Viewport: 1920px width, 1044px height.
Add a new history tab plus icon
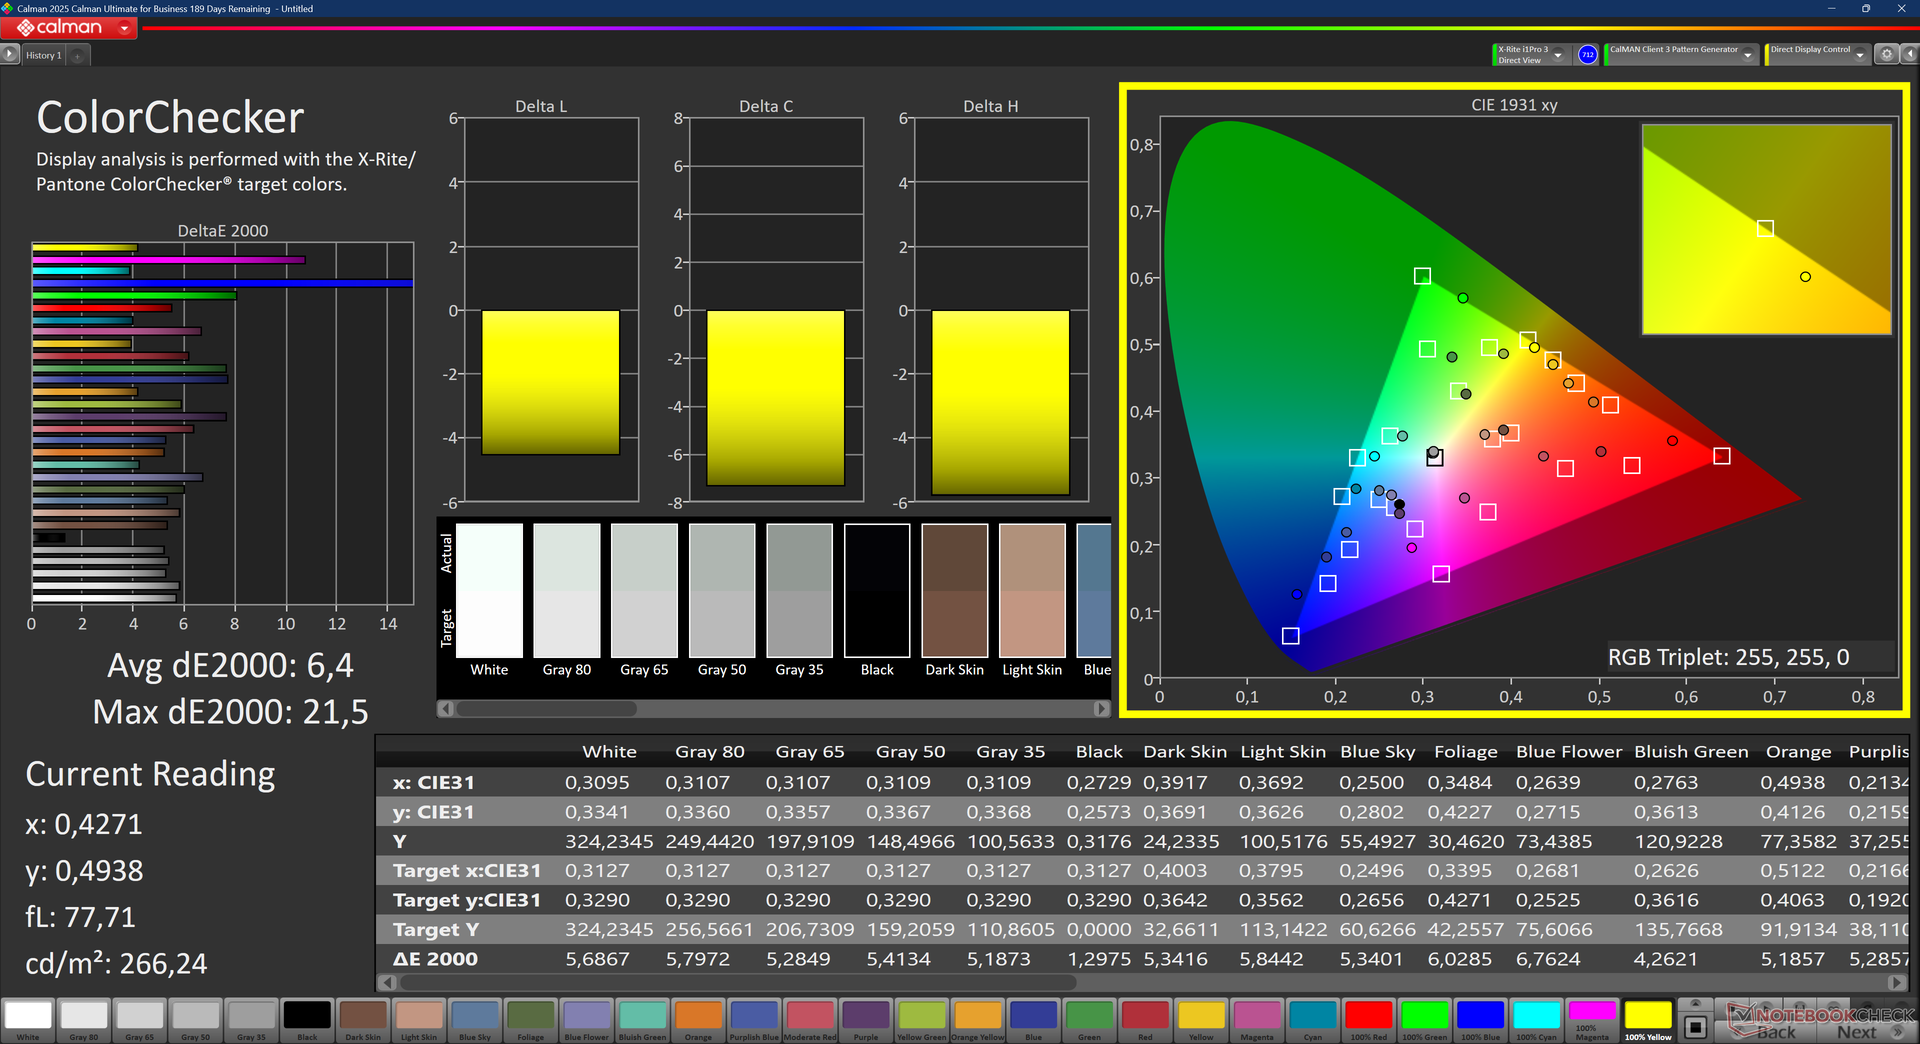(x=78, y=56)
